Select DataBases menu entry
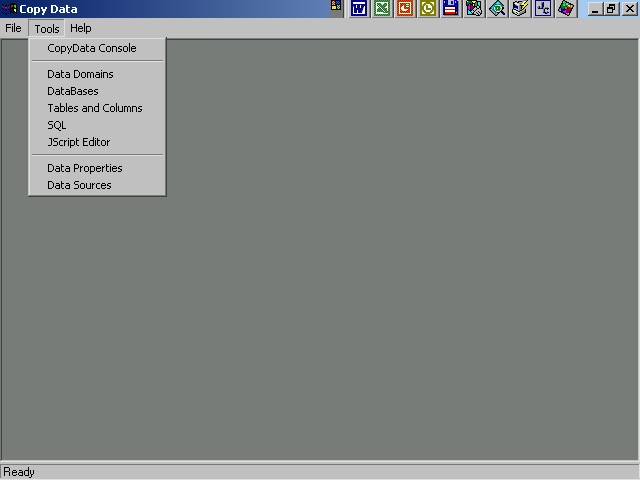 (x=97, y=91)
